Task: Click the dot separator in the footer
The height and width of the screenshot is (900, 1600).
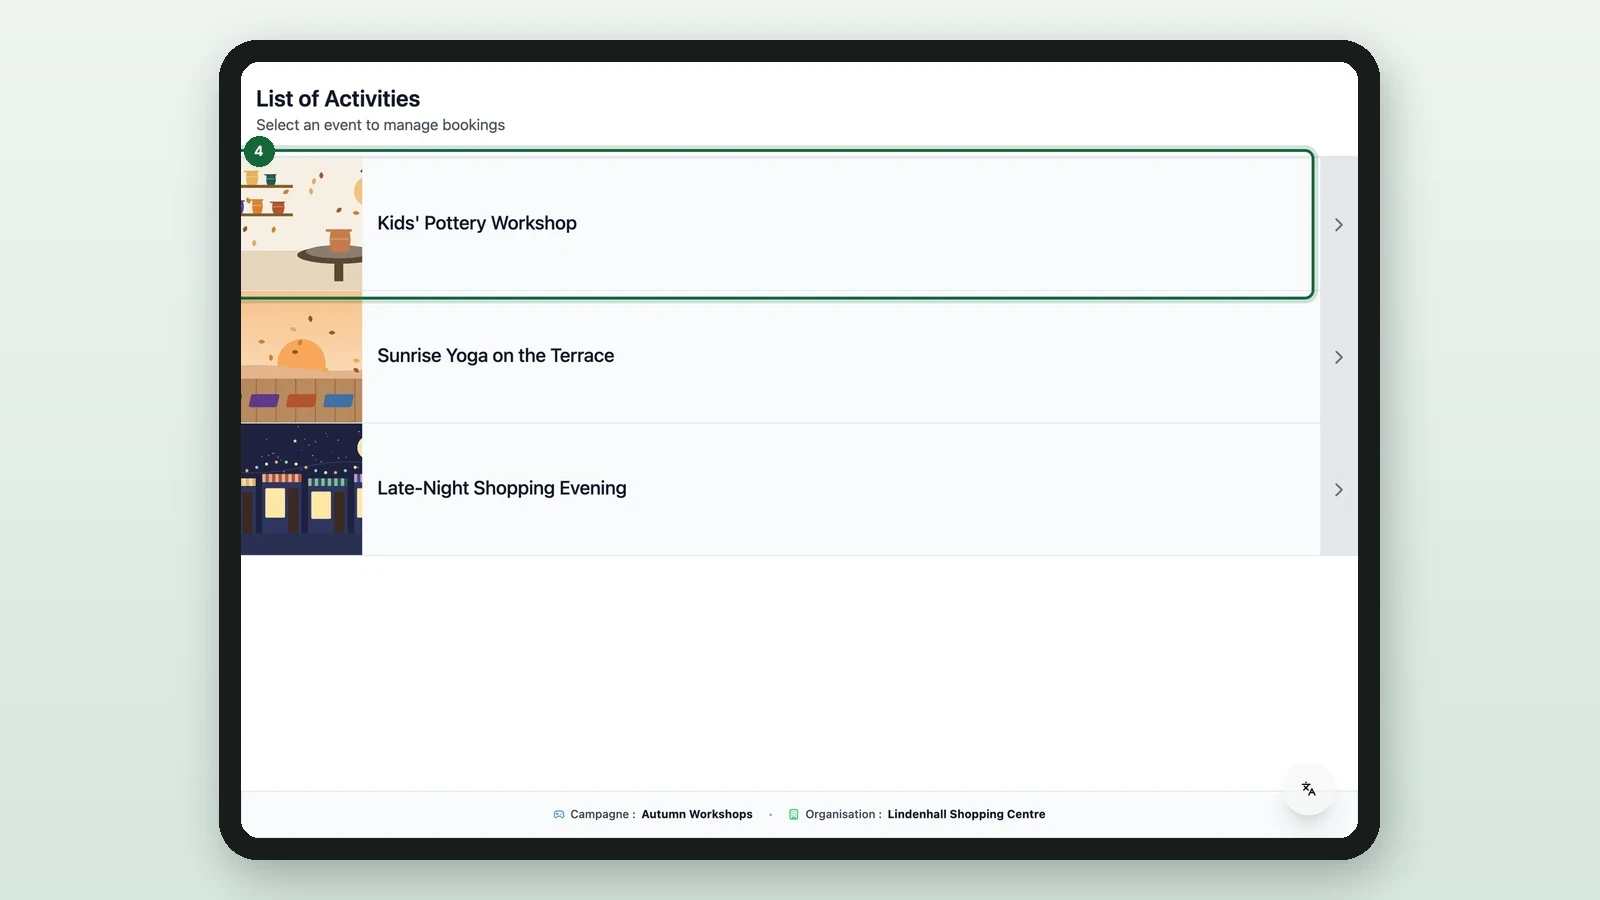Action: pyautogui.click(x=770, y=815)
